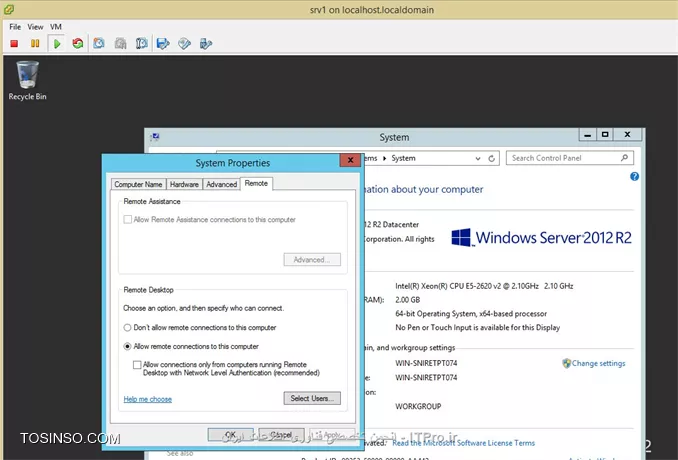Click the green power on button
This screenshot has height=460, width=678.
pos(57,44)
